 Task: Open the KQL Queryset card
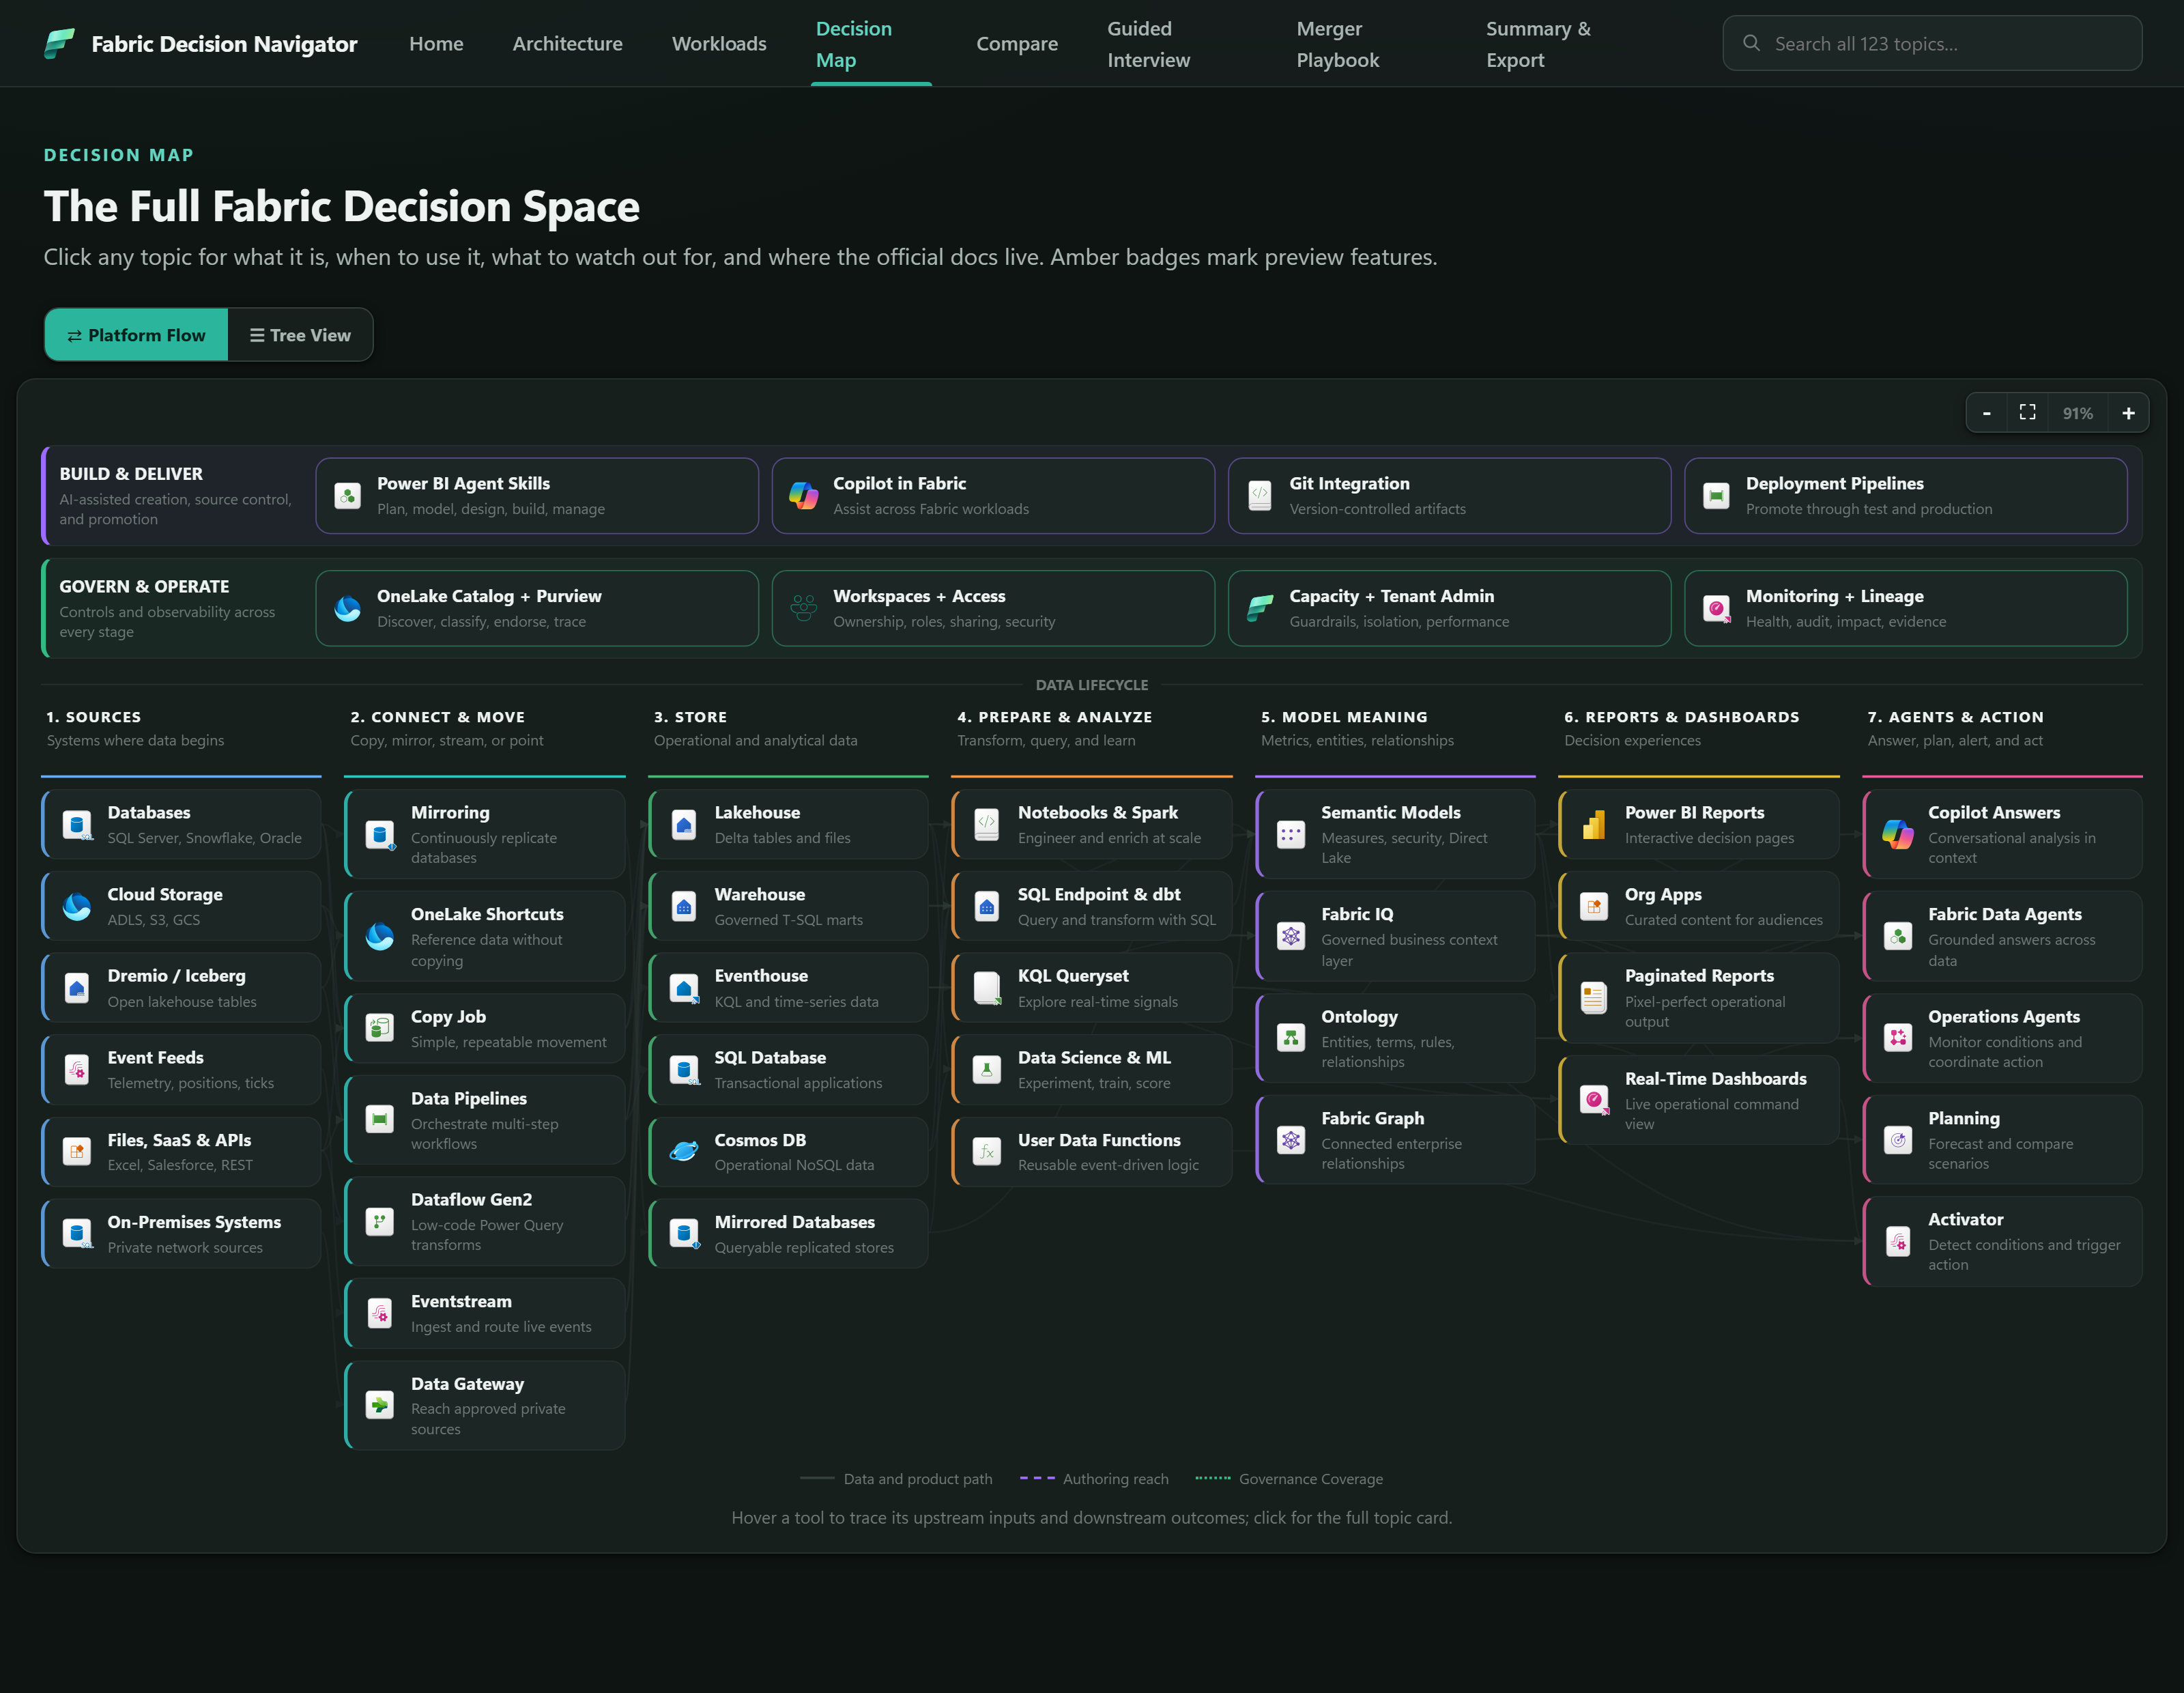click(x=1091, y=988)
